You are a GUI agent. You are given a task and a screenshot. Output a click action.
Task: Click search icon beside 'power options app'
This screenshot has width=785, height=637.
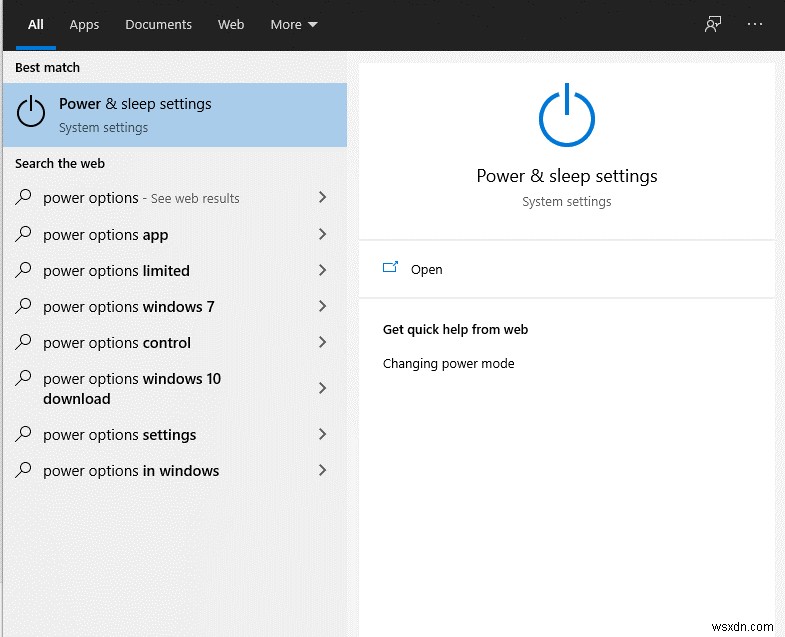pyautogui.click(x=23, y=234)
